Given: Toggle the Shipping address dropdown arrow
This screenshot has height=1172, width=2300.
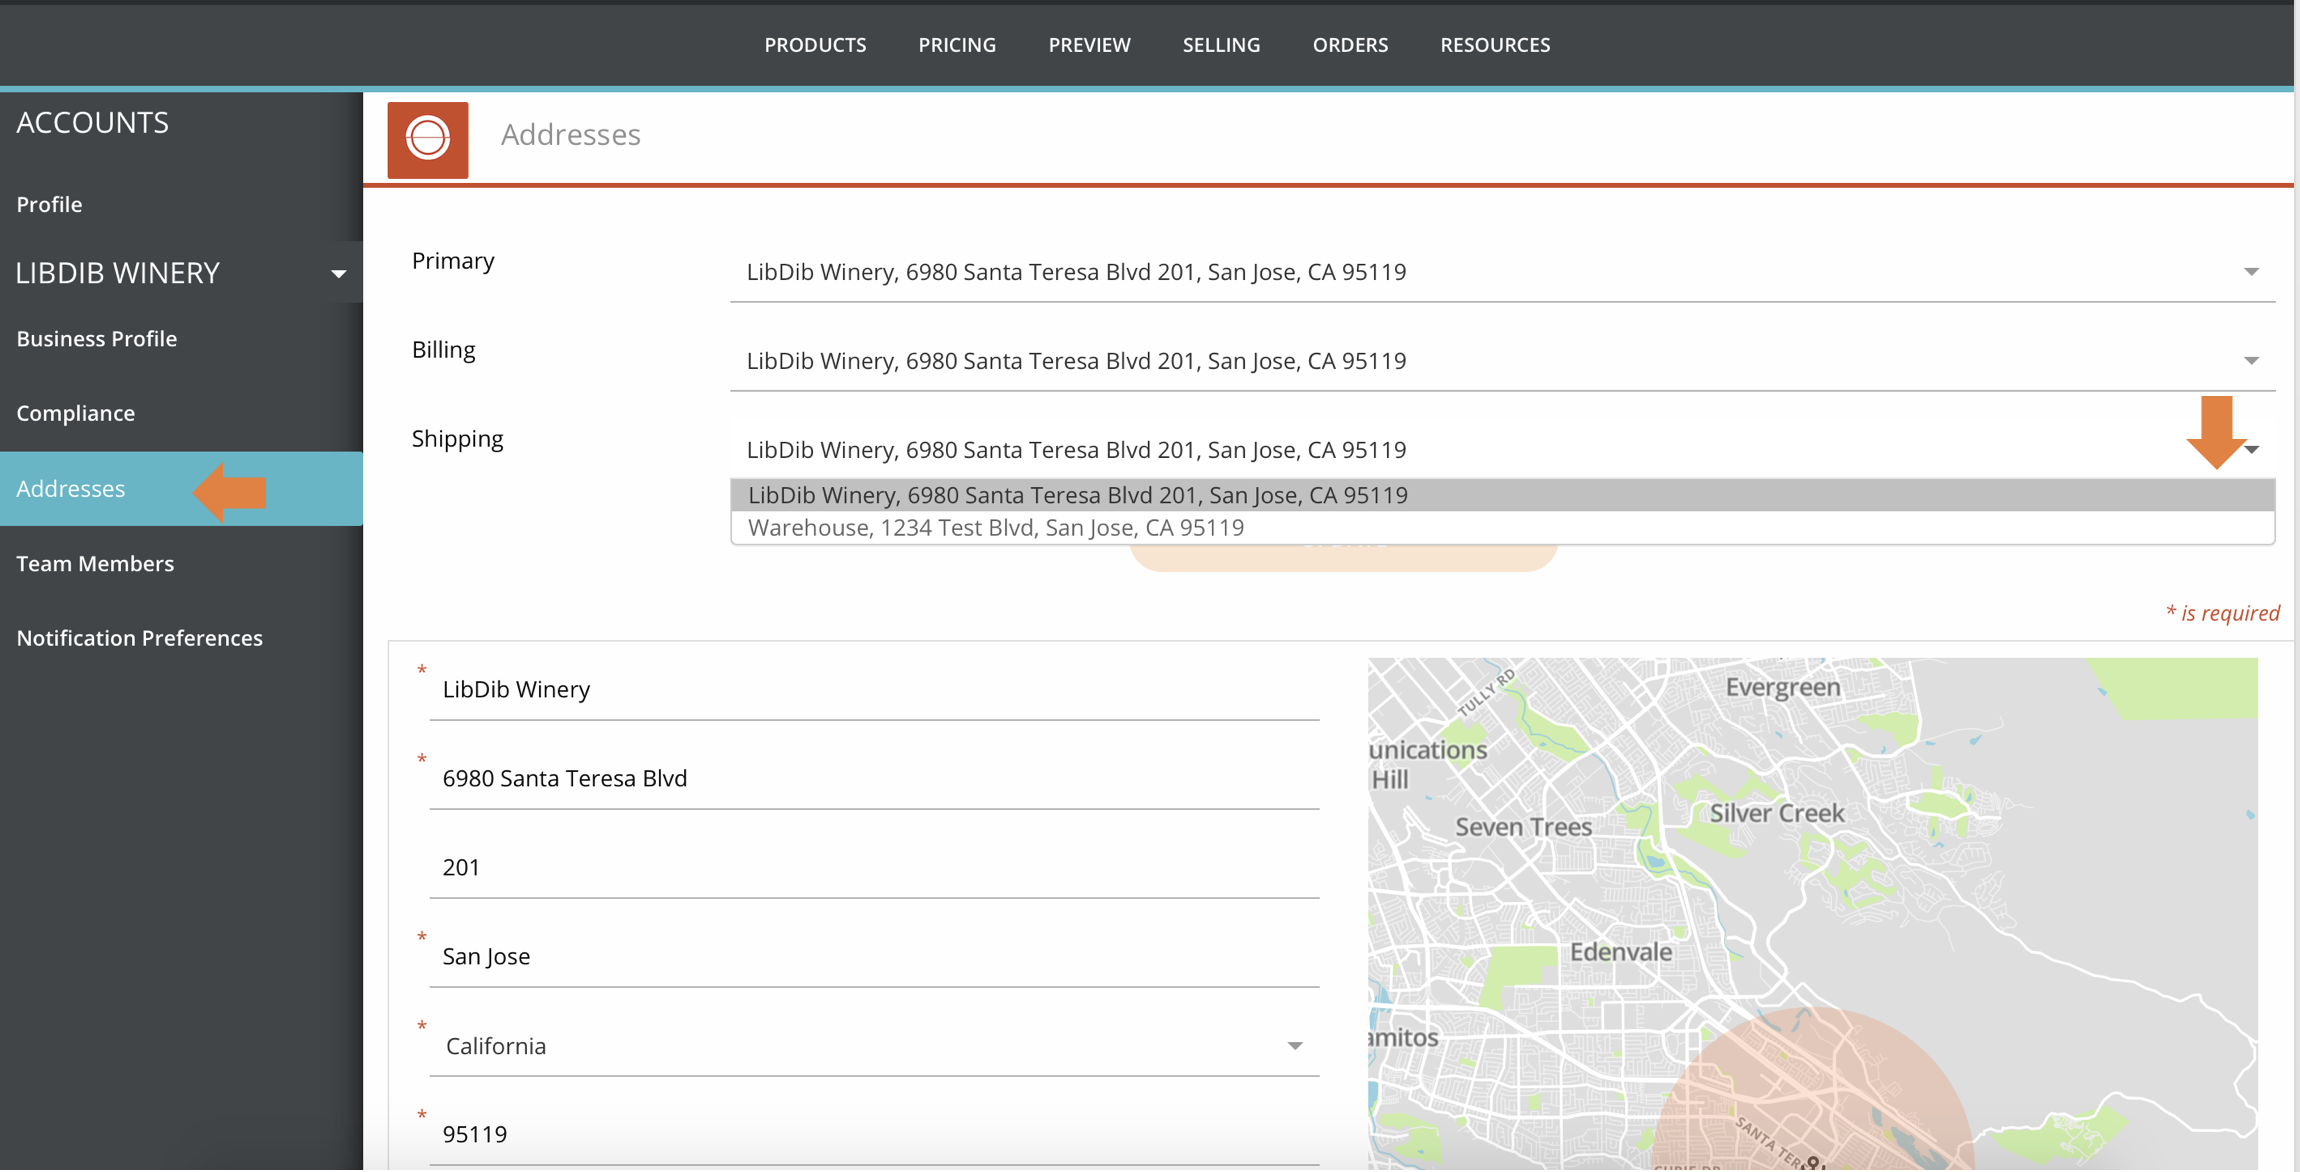Looking at the screenshot, I should [2251, 450].
